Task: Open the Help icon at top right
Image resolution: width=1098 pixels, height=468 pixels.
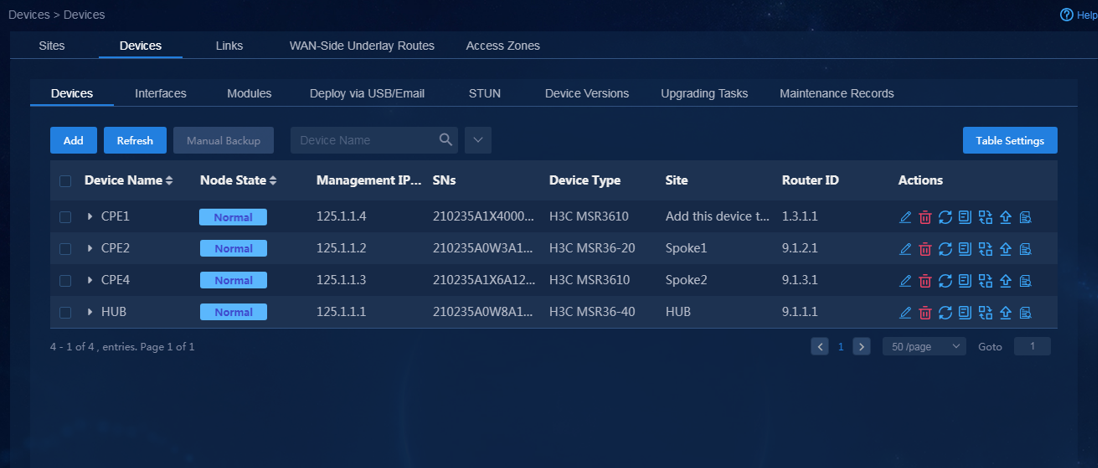Action: 1067,15
